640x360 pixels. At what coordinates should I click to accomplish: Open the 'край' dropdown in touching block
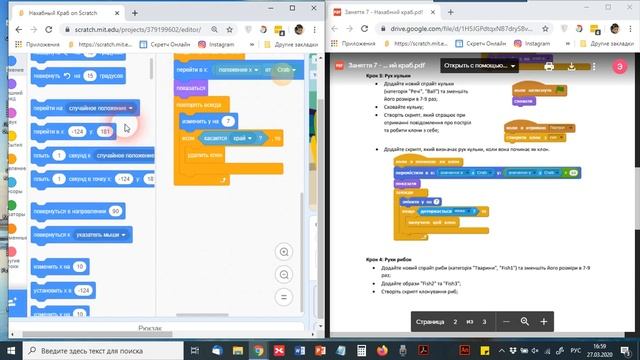point(242,138)
